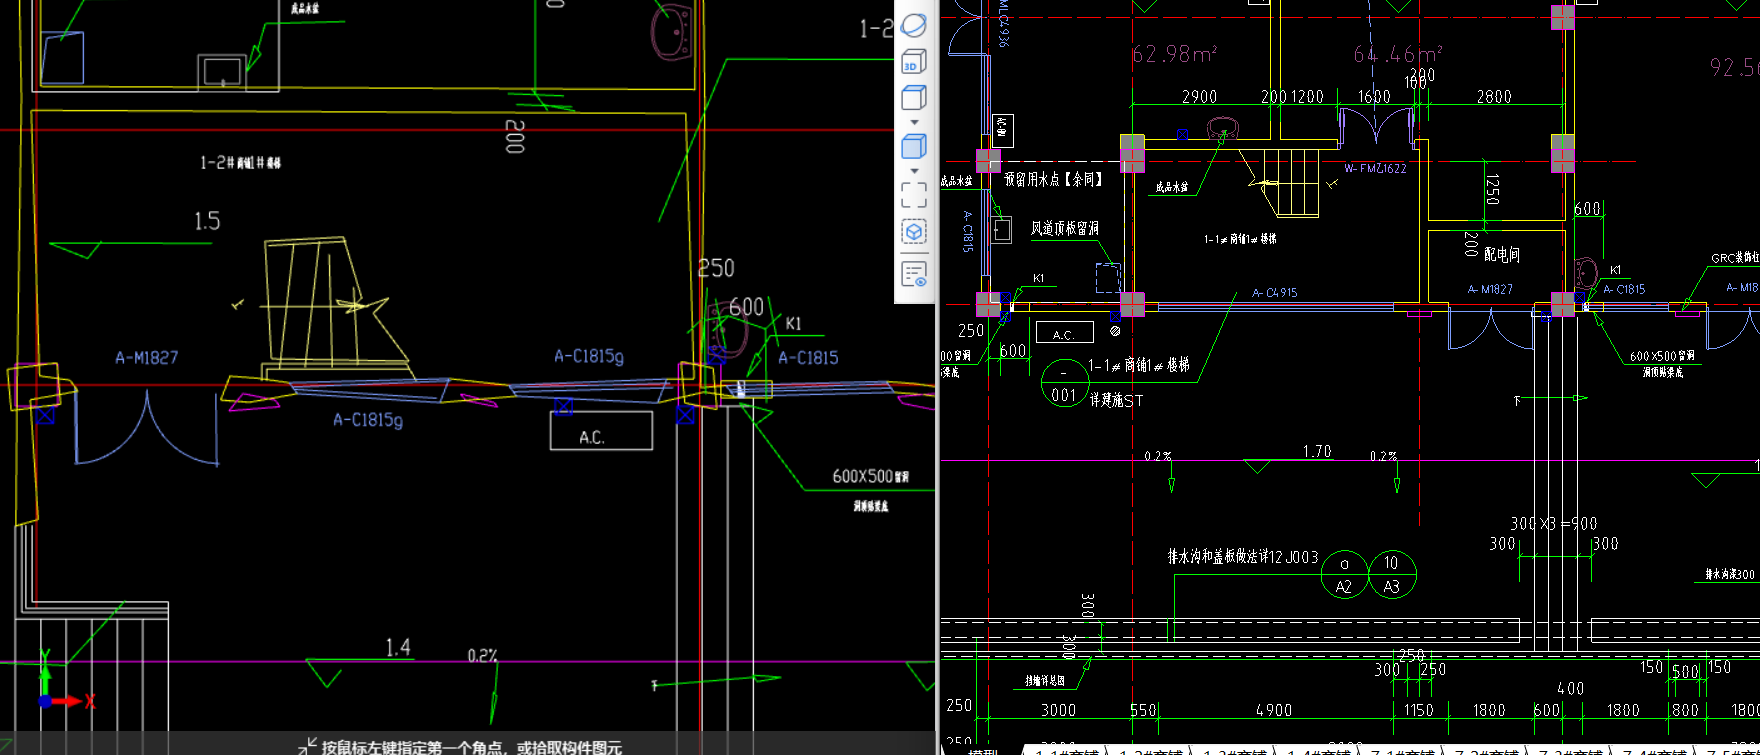1760x755 pixels.
Task: Select the 1-4#商铺 layout tab
Action: point(1318,751)
